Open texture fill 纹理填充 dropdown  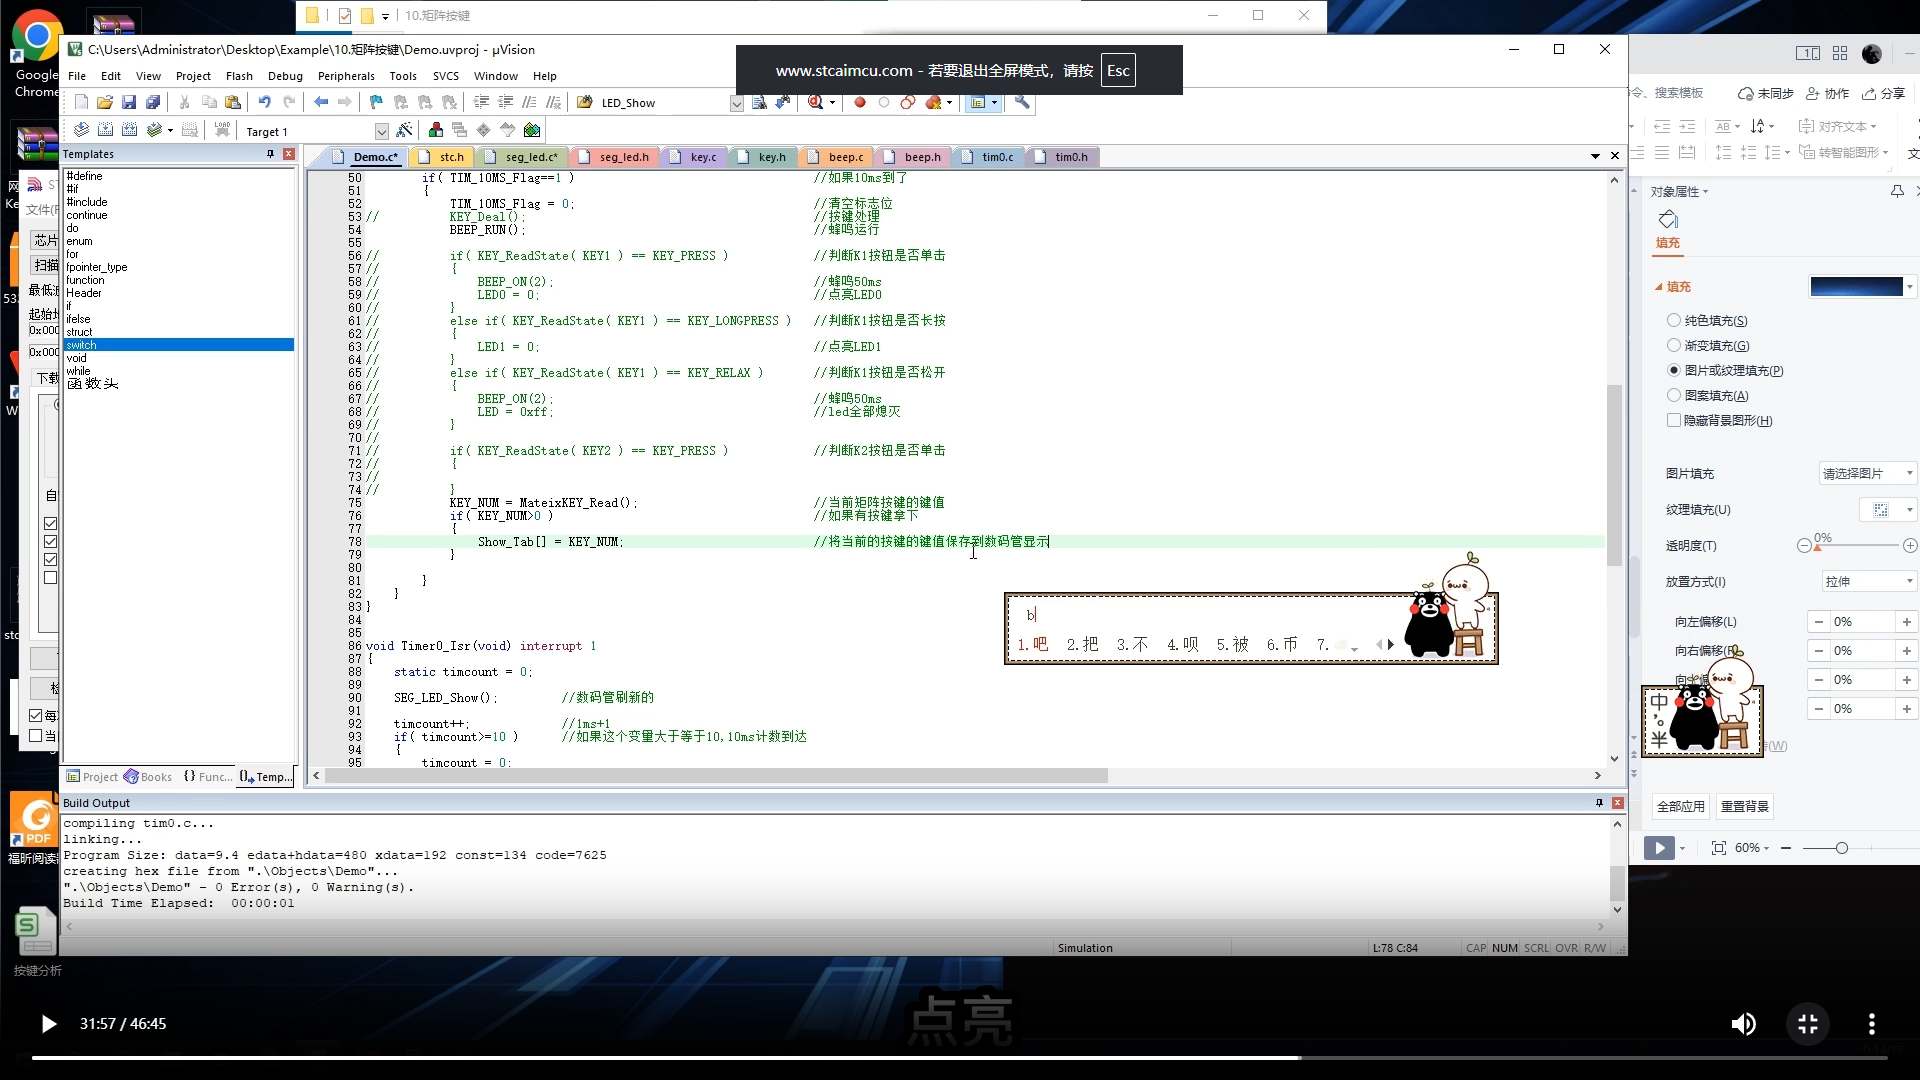1888,510
